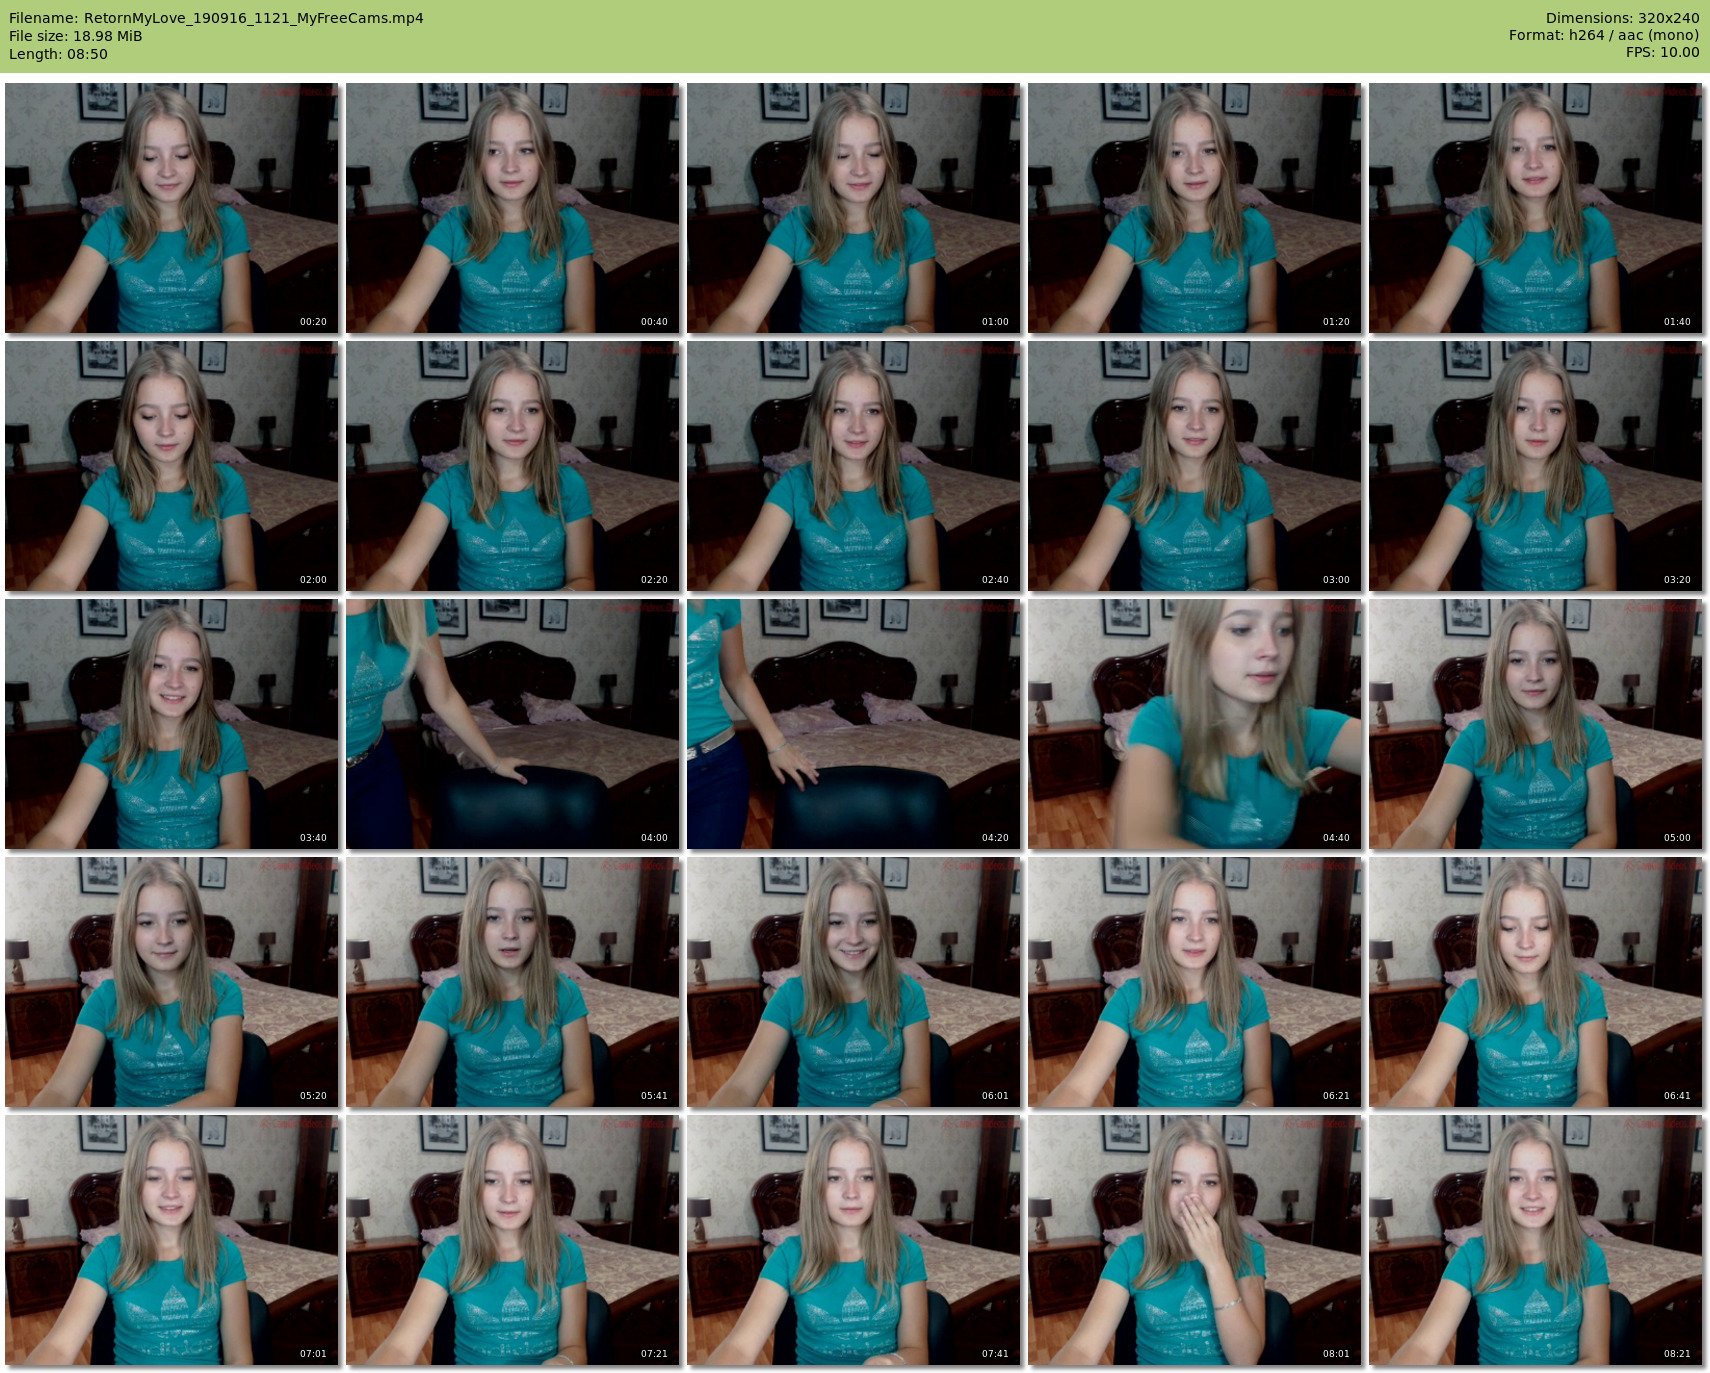Click the frame marked 06:01

853,982
